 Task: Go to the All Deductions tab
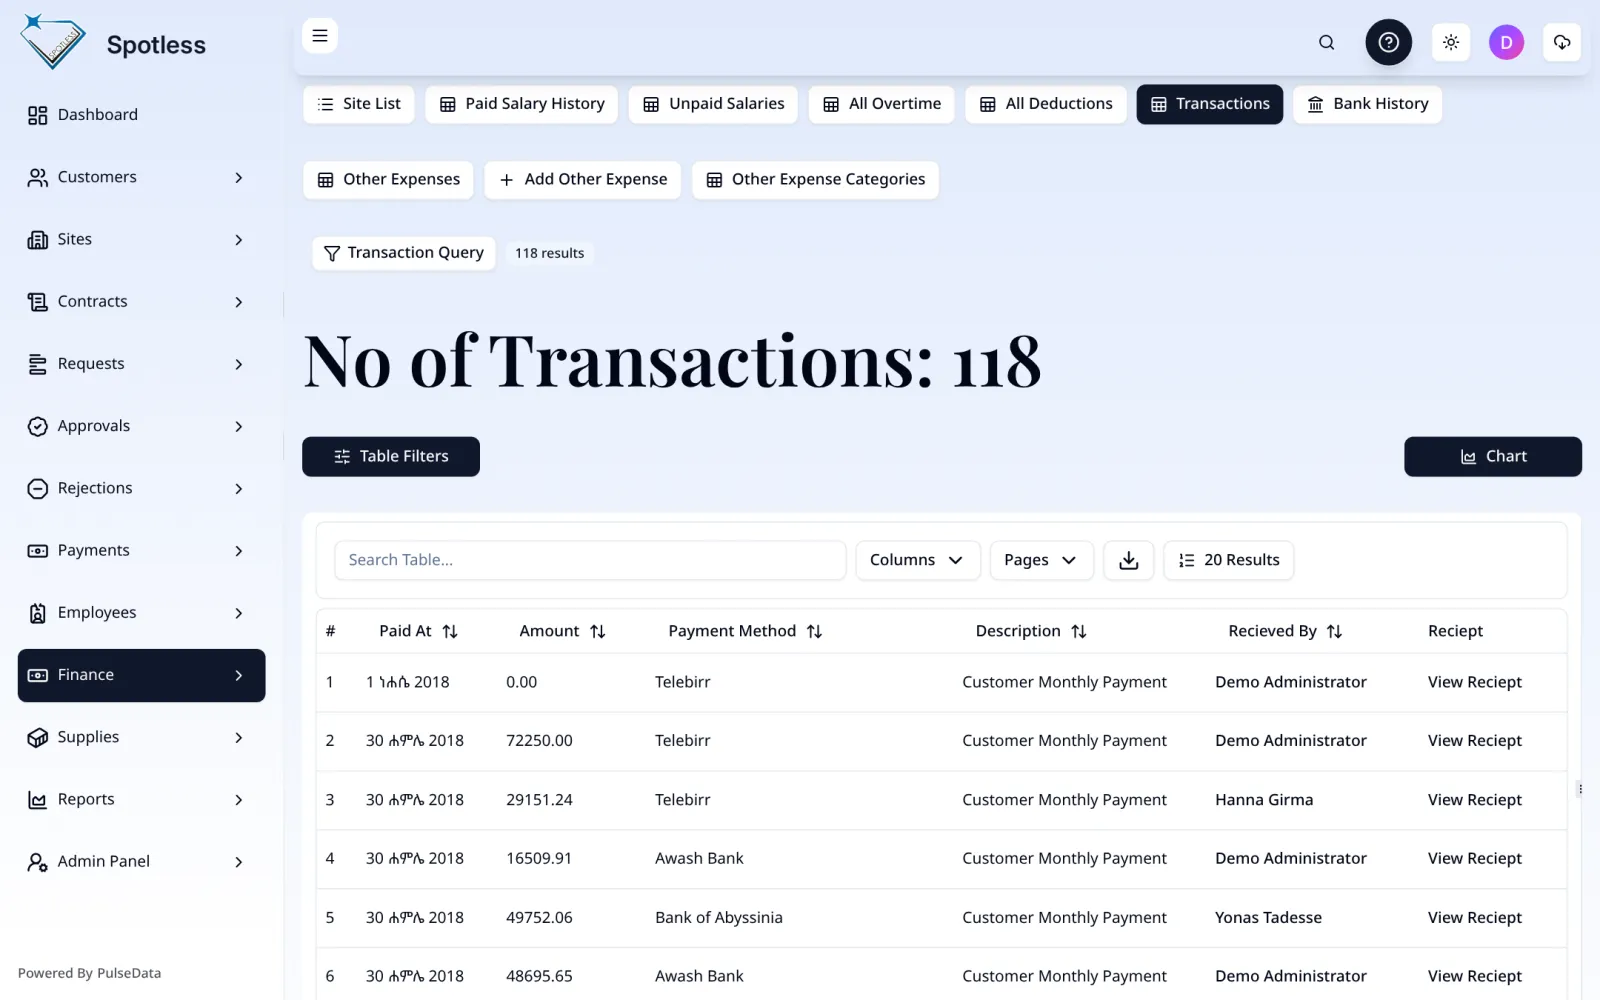1045,104
